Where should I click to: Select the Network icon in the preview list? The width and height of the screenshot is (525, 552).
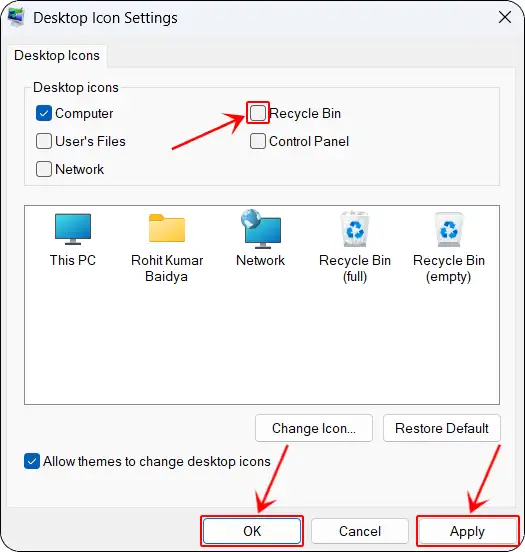coord(261,229)
